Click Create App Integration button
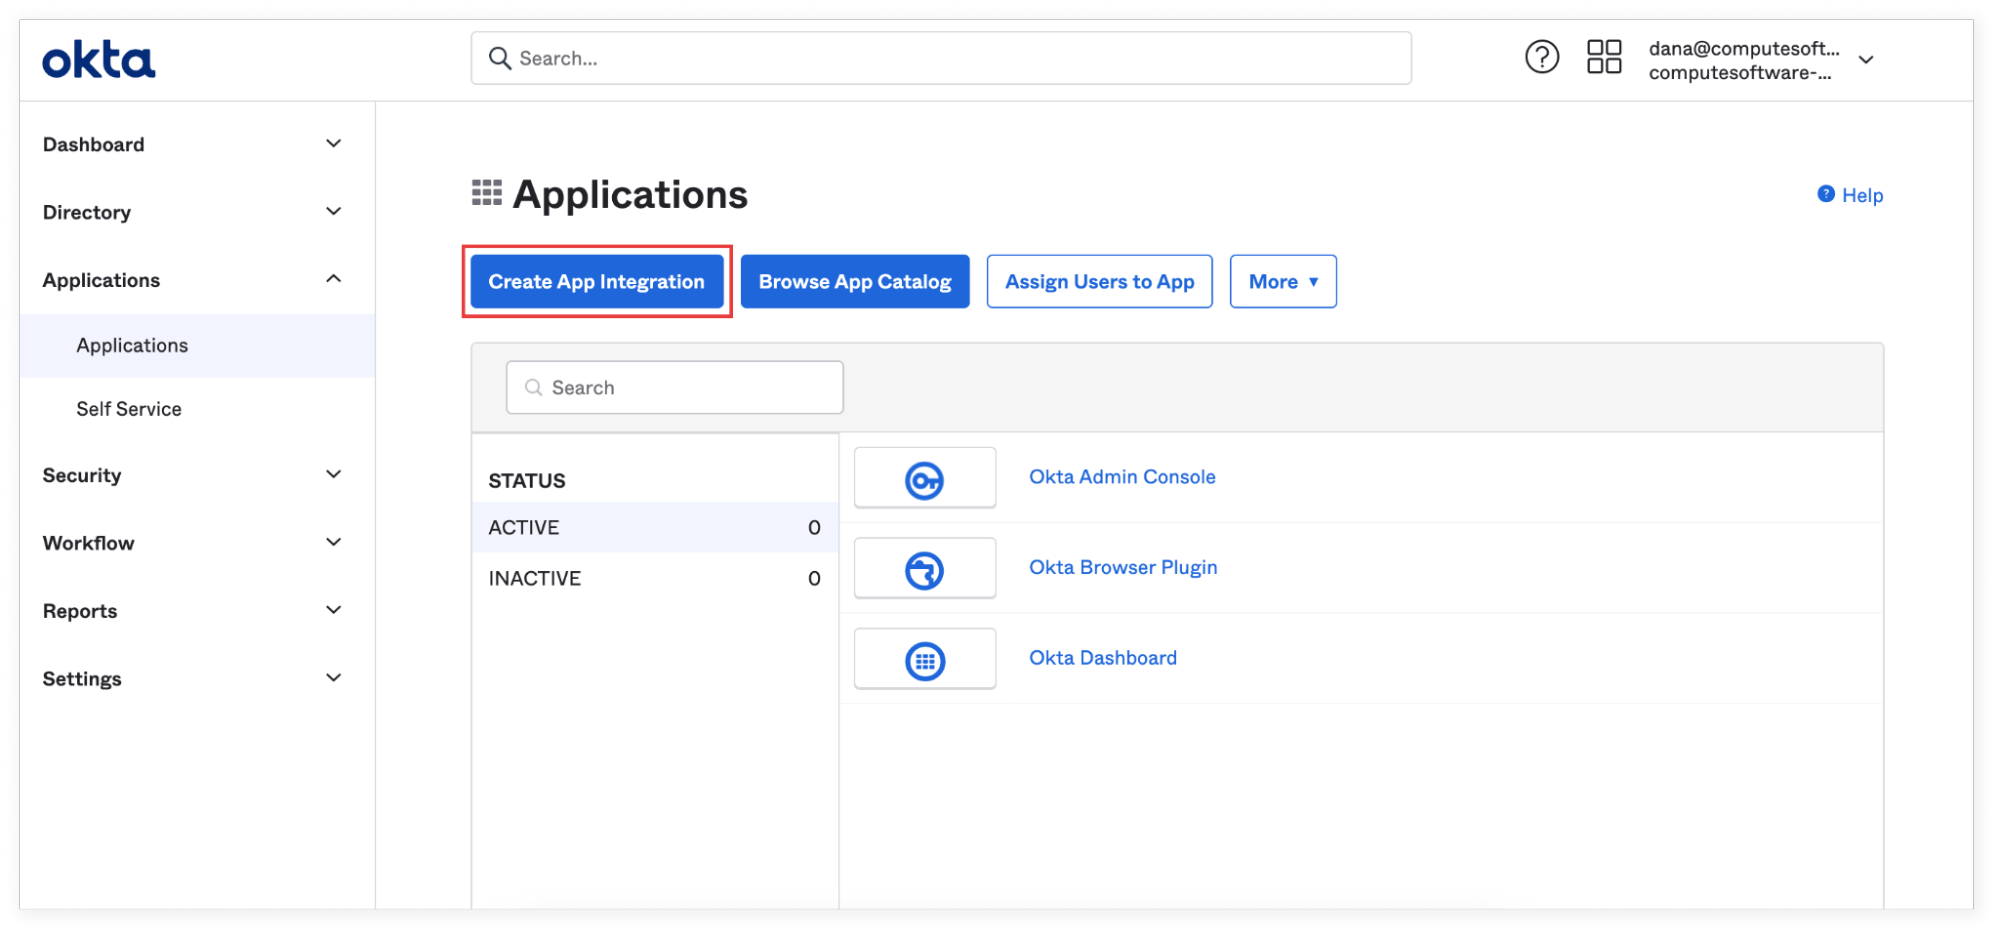This screenshot has height=935, width=1999. [x=596, y=282]
